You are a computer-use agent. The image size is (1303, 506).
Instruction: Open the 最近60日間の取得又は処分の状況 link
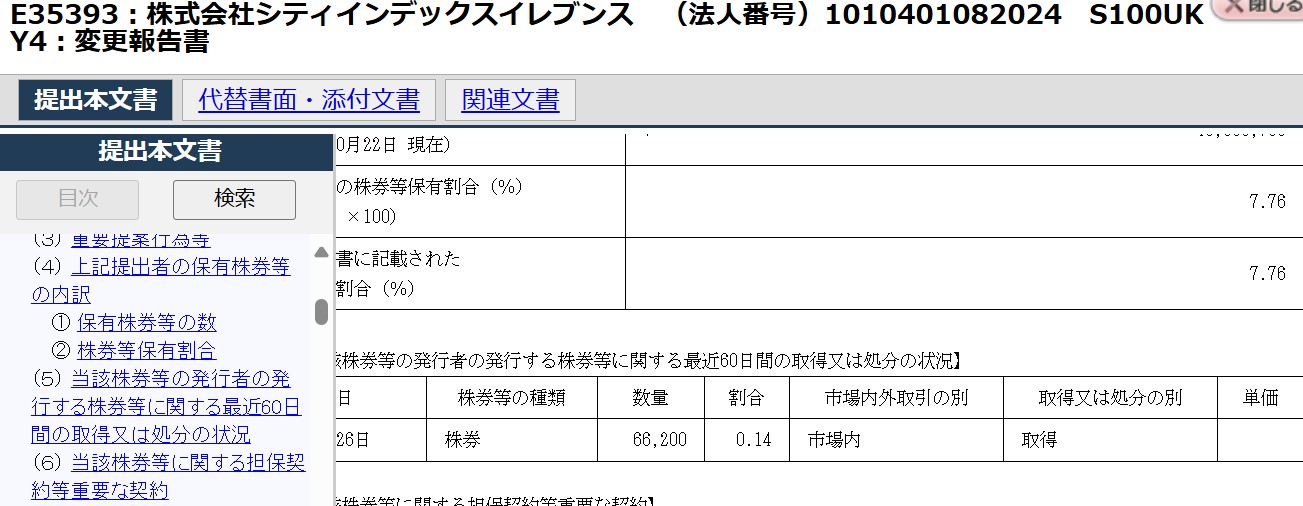pos(166,407)
